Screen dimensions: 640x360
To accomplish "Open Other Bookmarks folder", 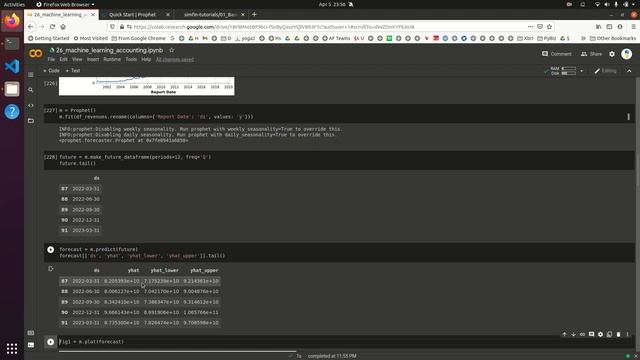I will pyautogui.click(x=613, y=38).
